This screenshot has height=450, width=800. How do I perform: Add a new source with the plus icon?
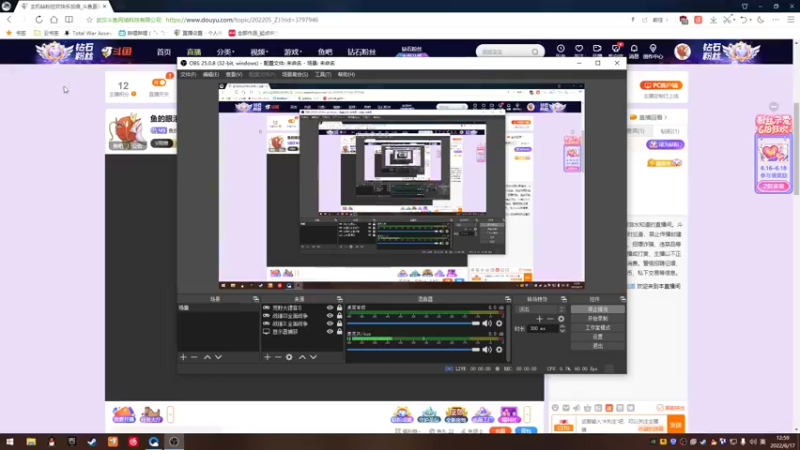[x=267, y=357]
